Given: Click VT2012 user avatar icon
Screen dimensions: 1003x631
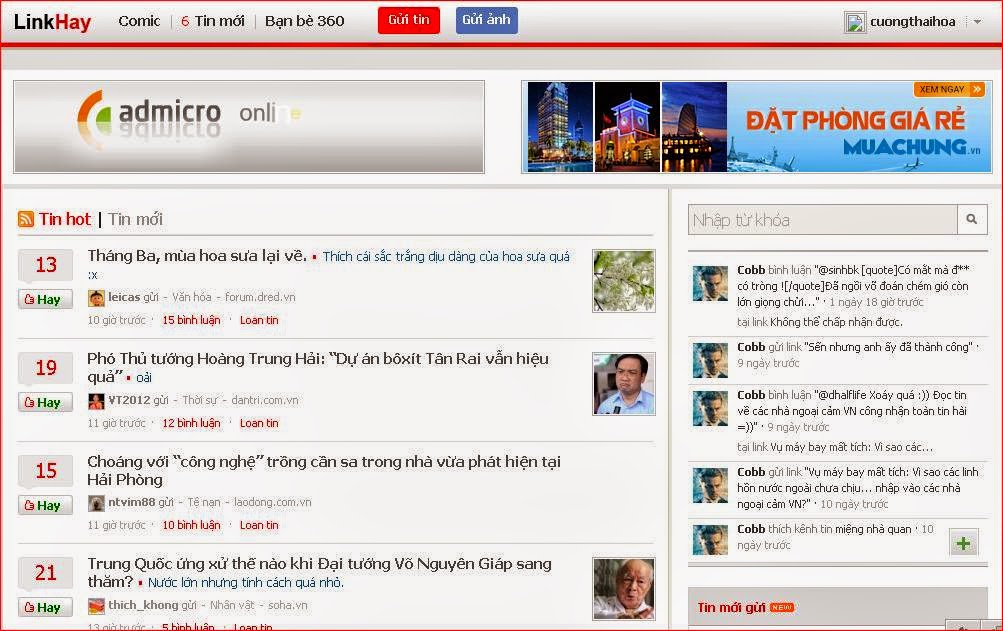Looking at the screenshot, I should pyautogui.click(x=96, y=401).
